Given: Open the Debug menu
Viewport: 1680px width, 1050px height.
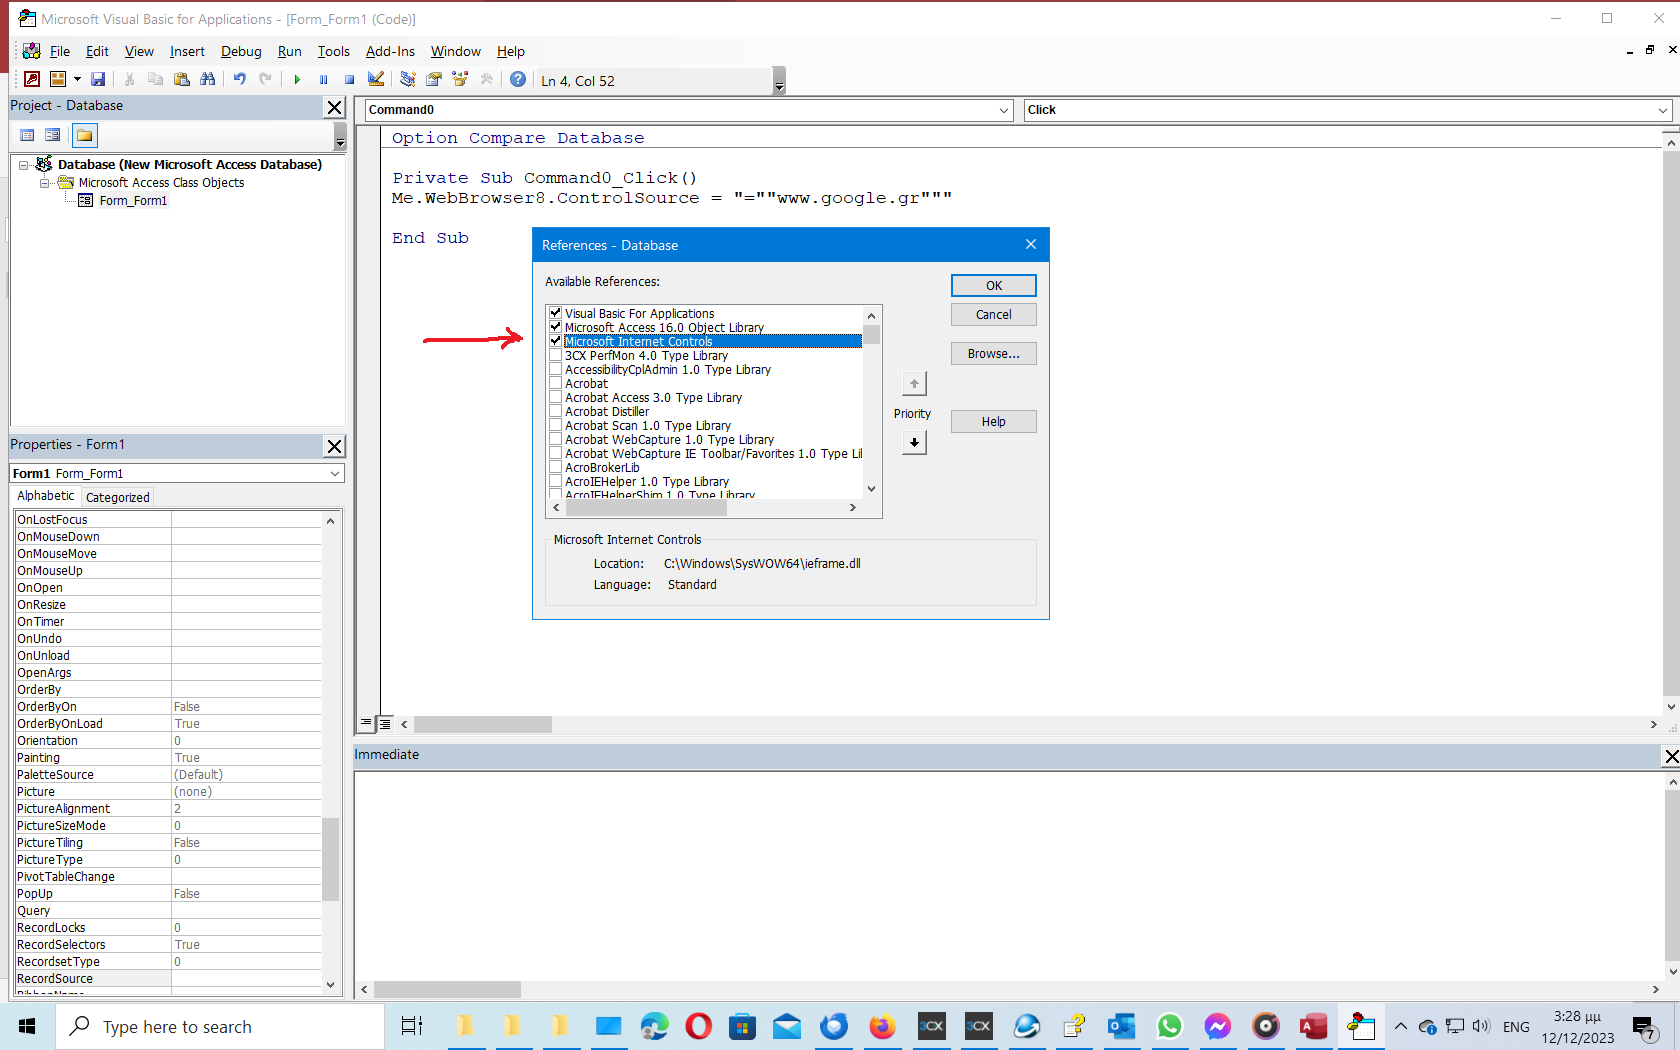Looking at the screenshot, I should pyautogui.click(x=241, y=51).
